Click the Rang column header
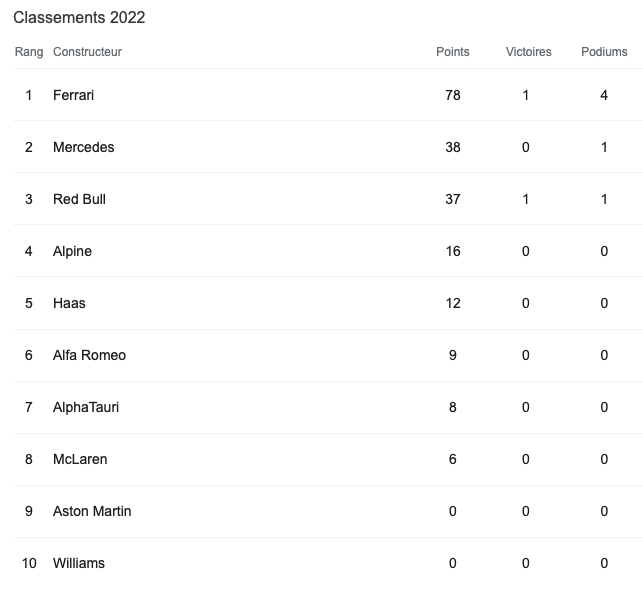 29,52
